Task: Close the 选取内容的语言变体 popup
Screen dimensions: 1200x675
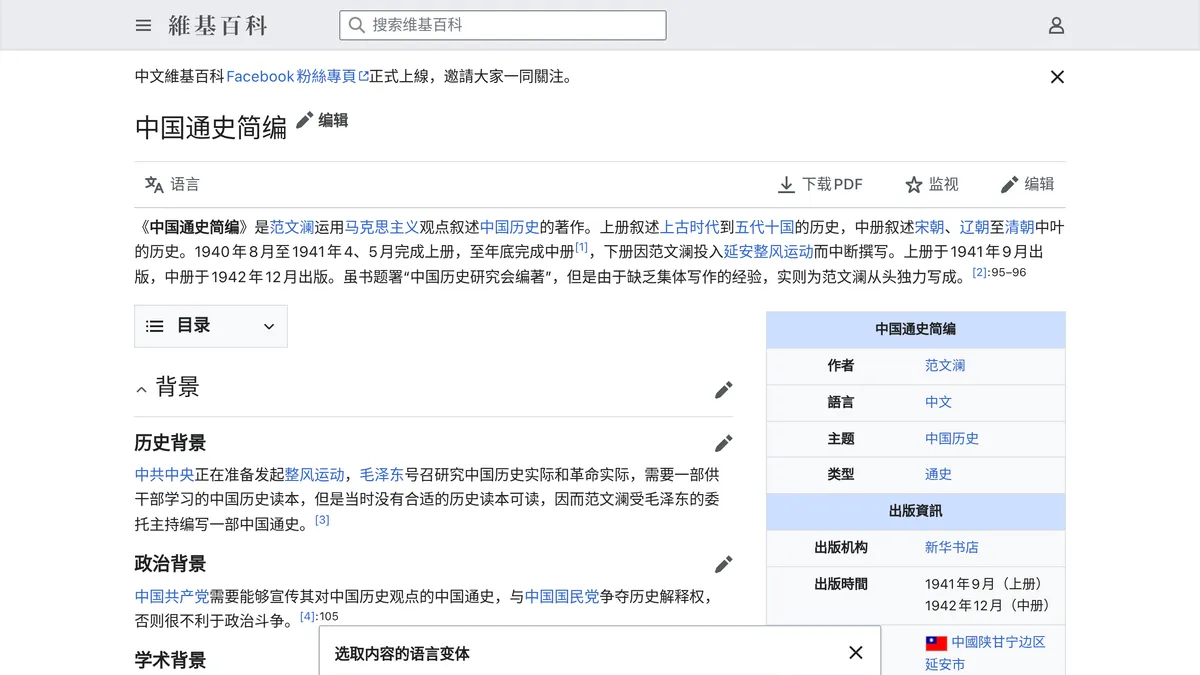Action: click(x=856, y=653)
